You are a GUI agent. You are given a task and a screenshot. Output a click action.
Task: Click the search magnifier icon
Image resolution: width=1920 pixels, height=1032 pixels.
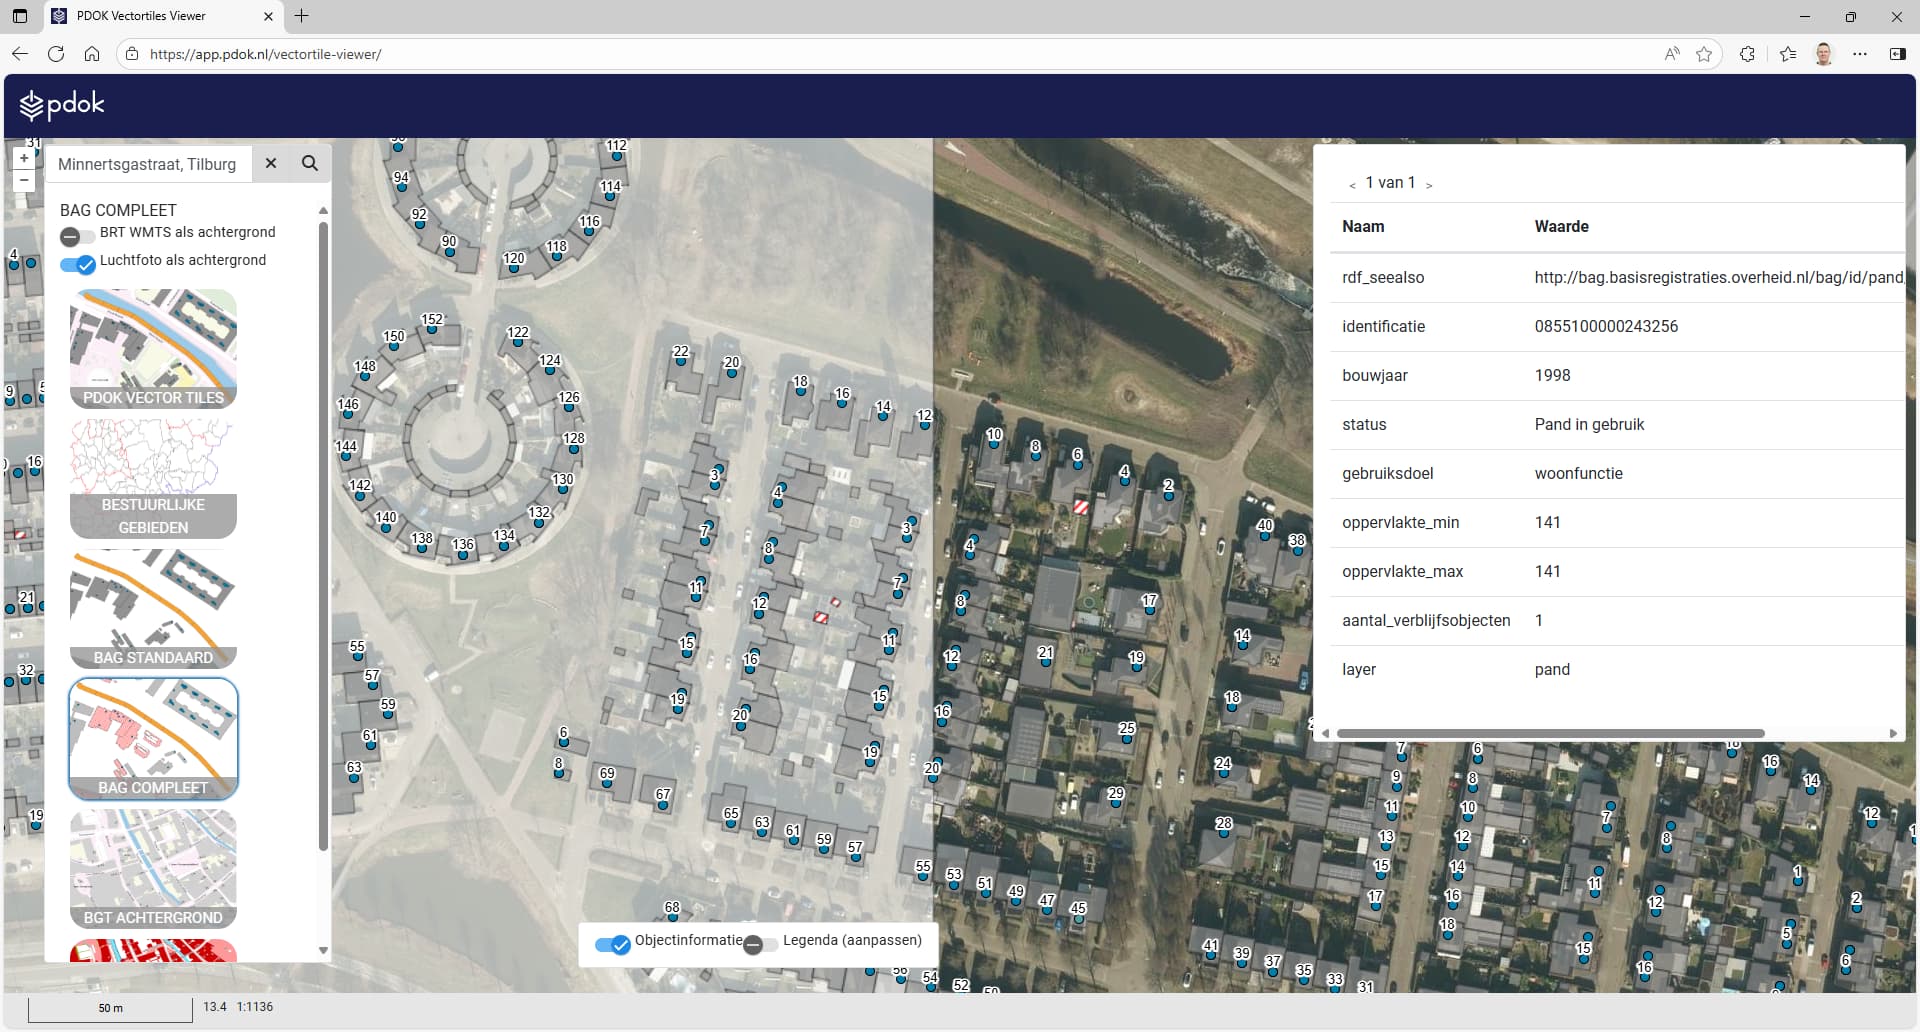coord(310,164)
